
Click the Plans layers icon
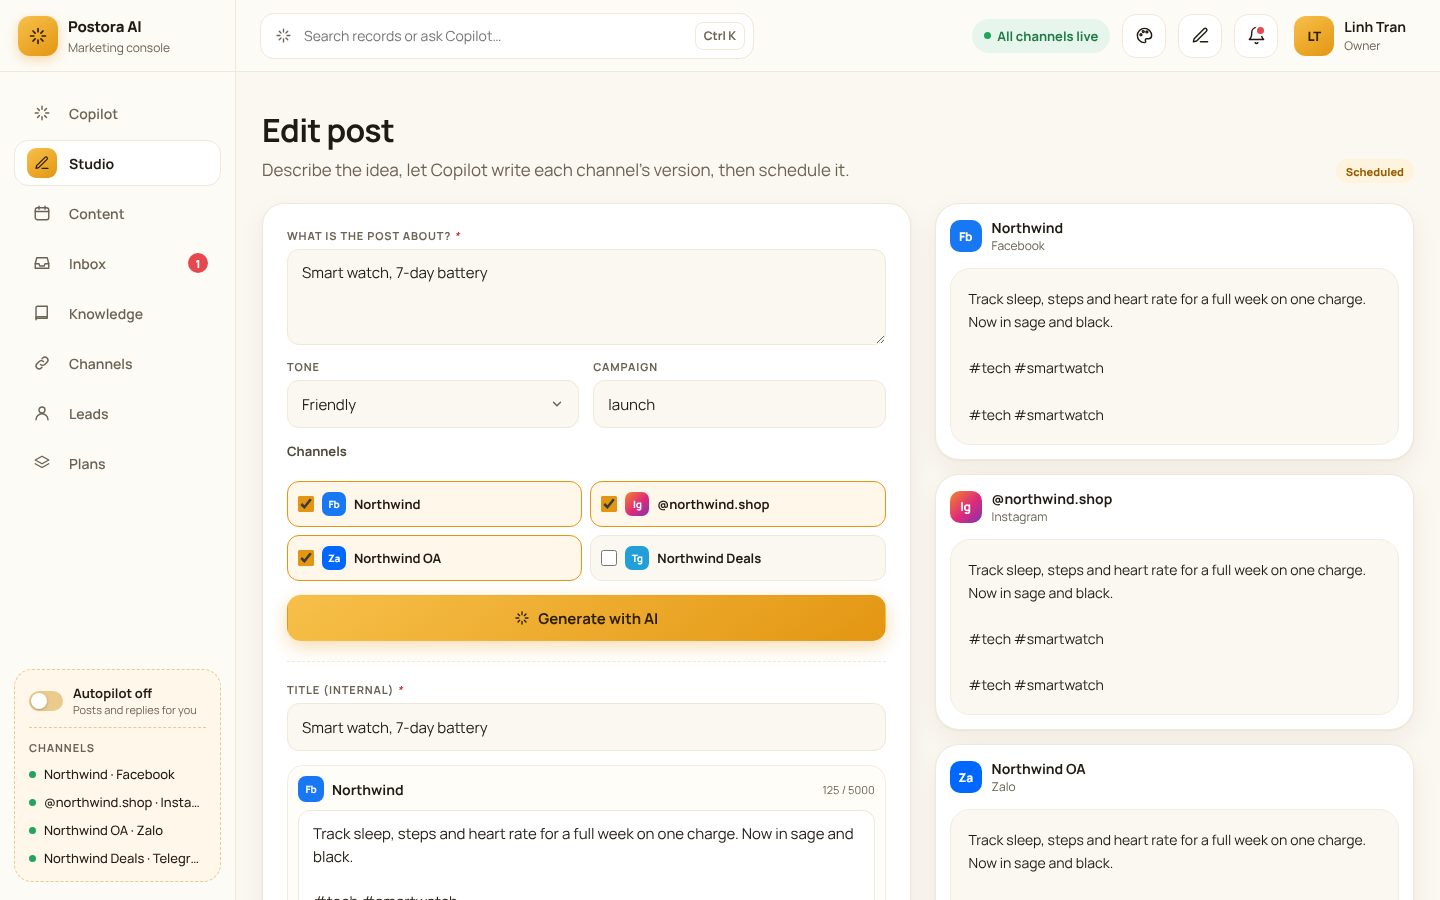coord(42,463)
